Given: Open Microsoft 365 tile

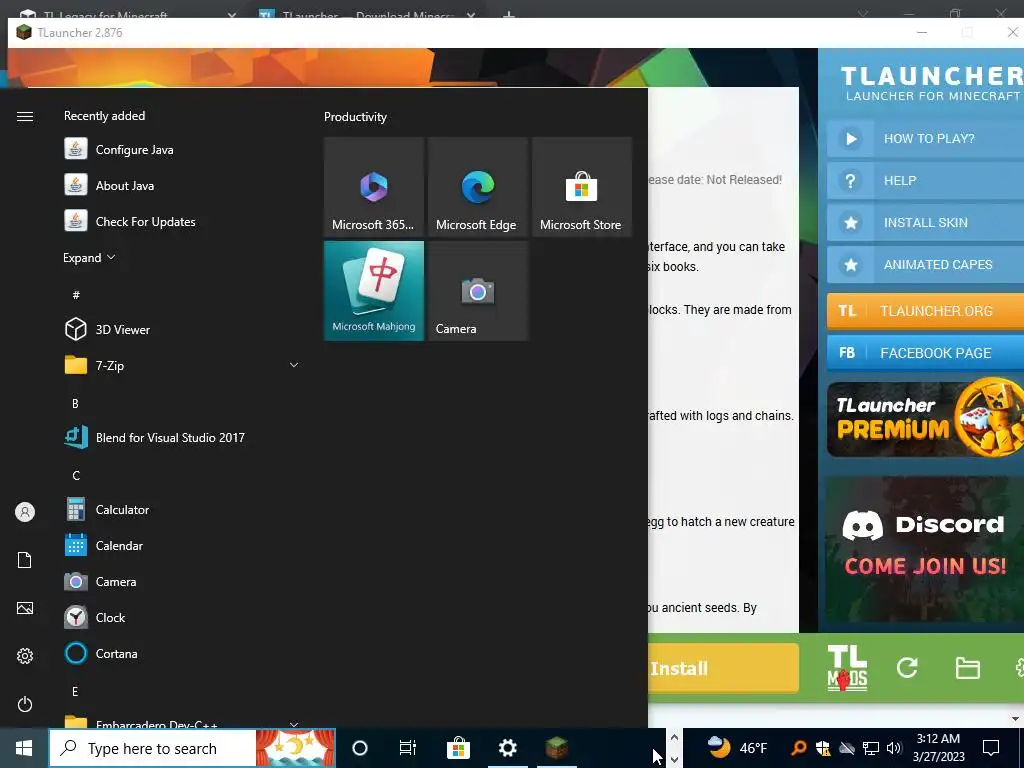Looking at the screenshot, I should 374,187.
